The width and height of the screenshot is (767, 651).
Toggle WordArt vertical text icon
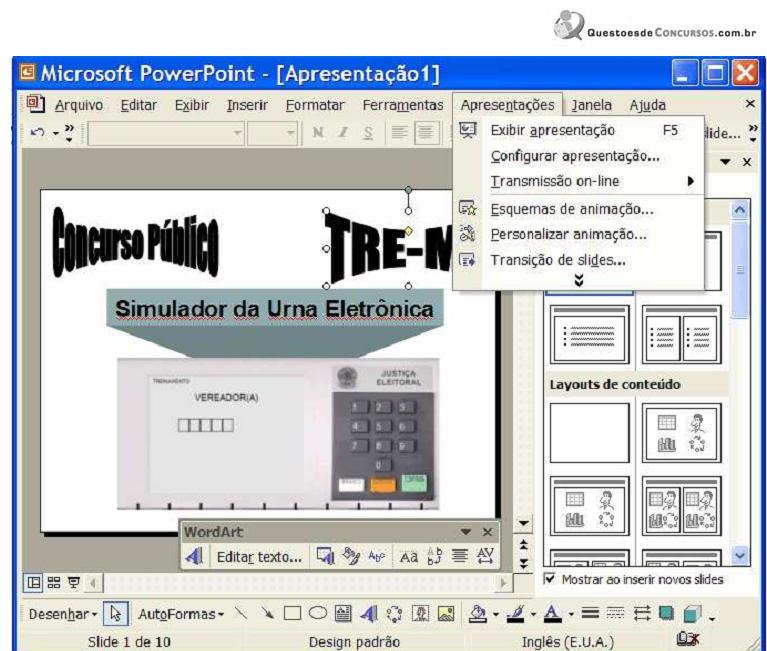click(x=434, y=556)
